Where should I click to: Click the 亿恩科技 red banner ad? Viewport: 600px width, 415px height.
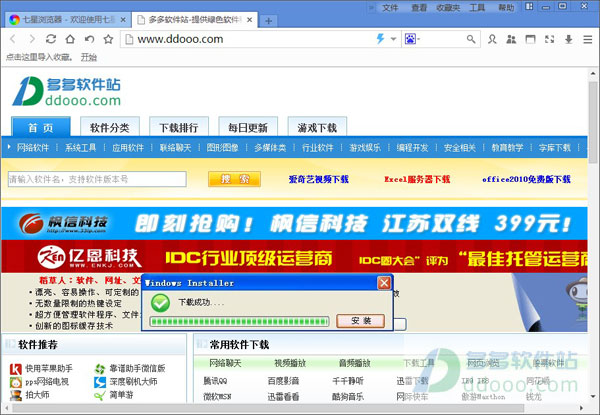(294, 256)
